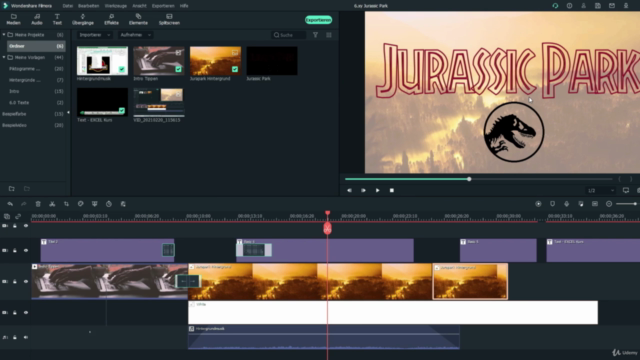Hide the White clip track
The image size is (640, 360).
[x=26, y=313]
